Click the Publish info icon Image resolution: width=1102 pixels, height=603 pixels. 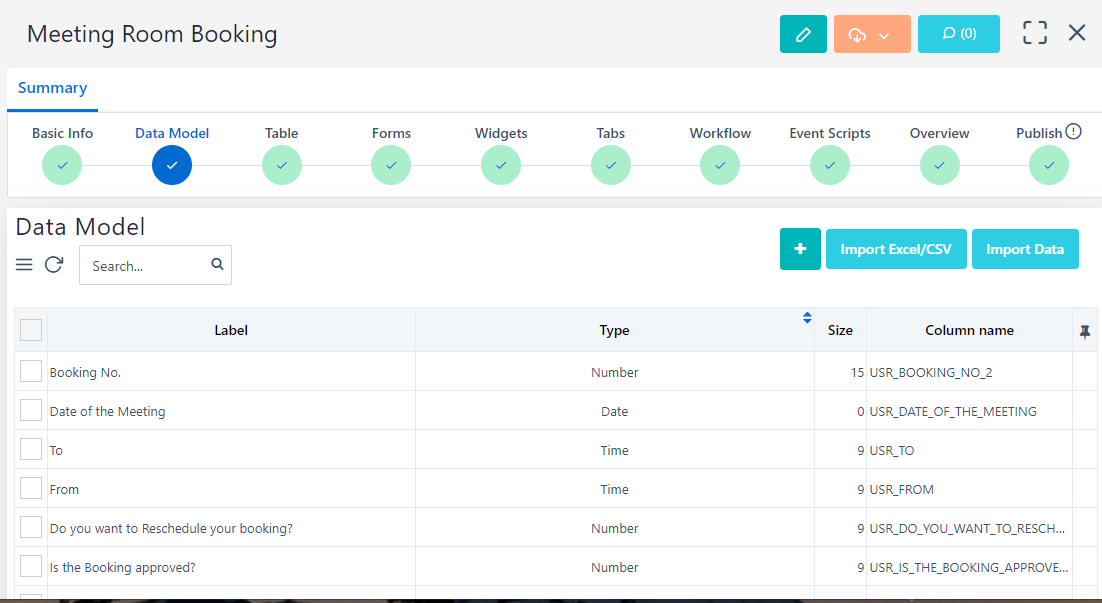(x=1074, y=131)
